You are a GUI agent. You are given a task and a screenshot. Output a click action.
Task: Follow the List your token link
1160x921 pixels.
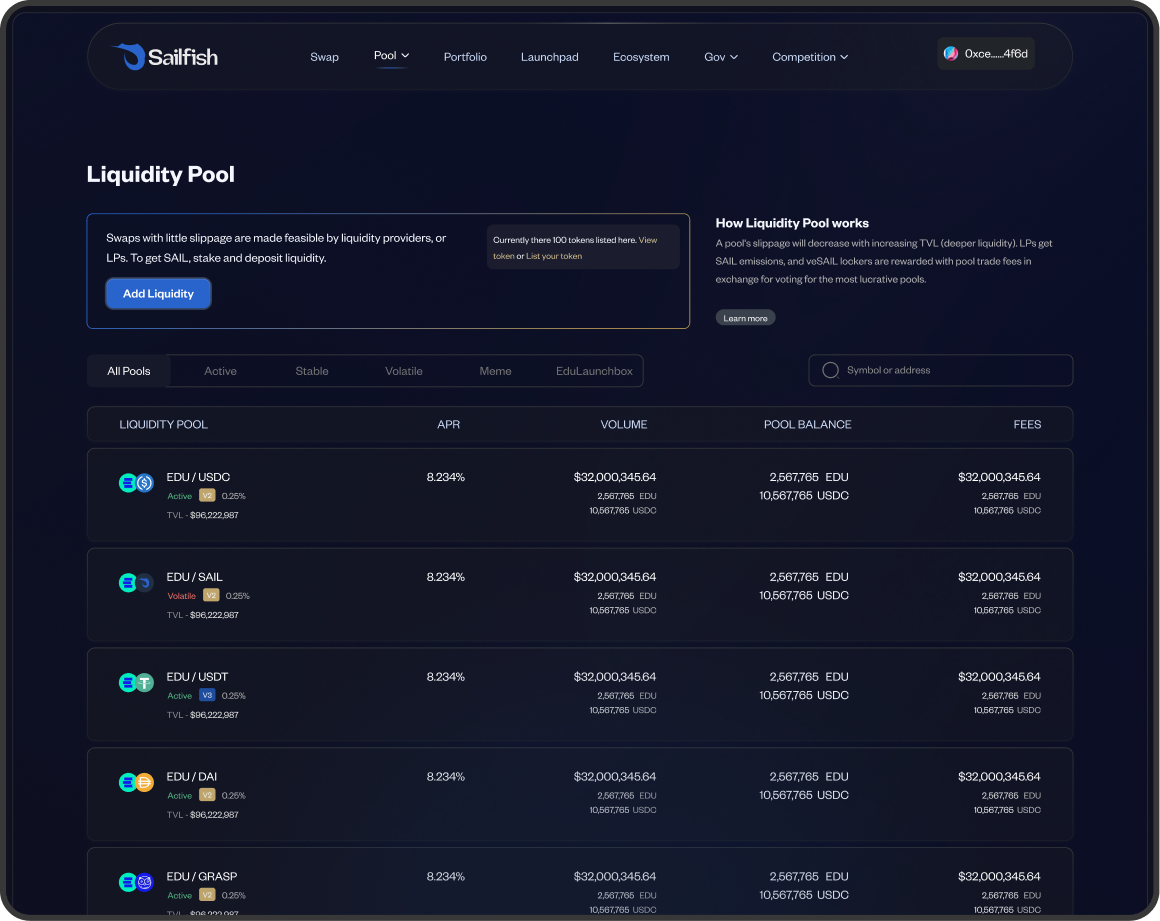[x=554, y=256]
